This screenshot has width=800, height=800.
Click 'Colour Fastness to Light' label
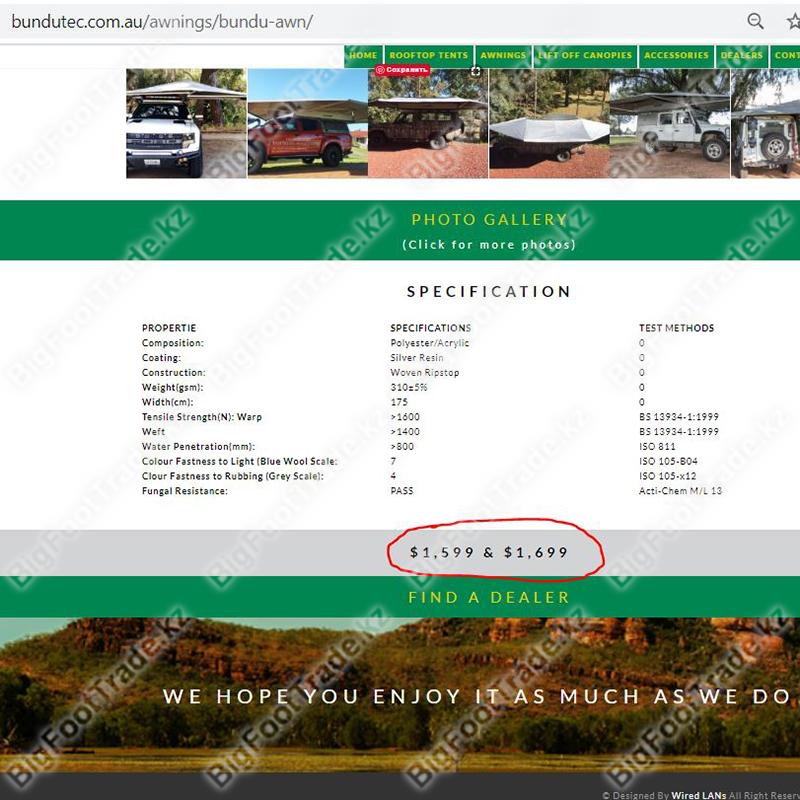click(239, 461)
